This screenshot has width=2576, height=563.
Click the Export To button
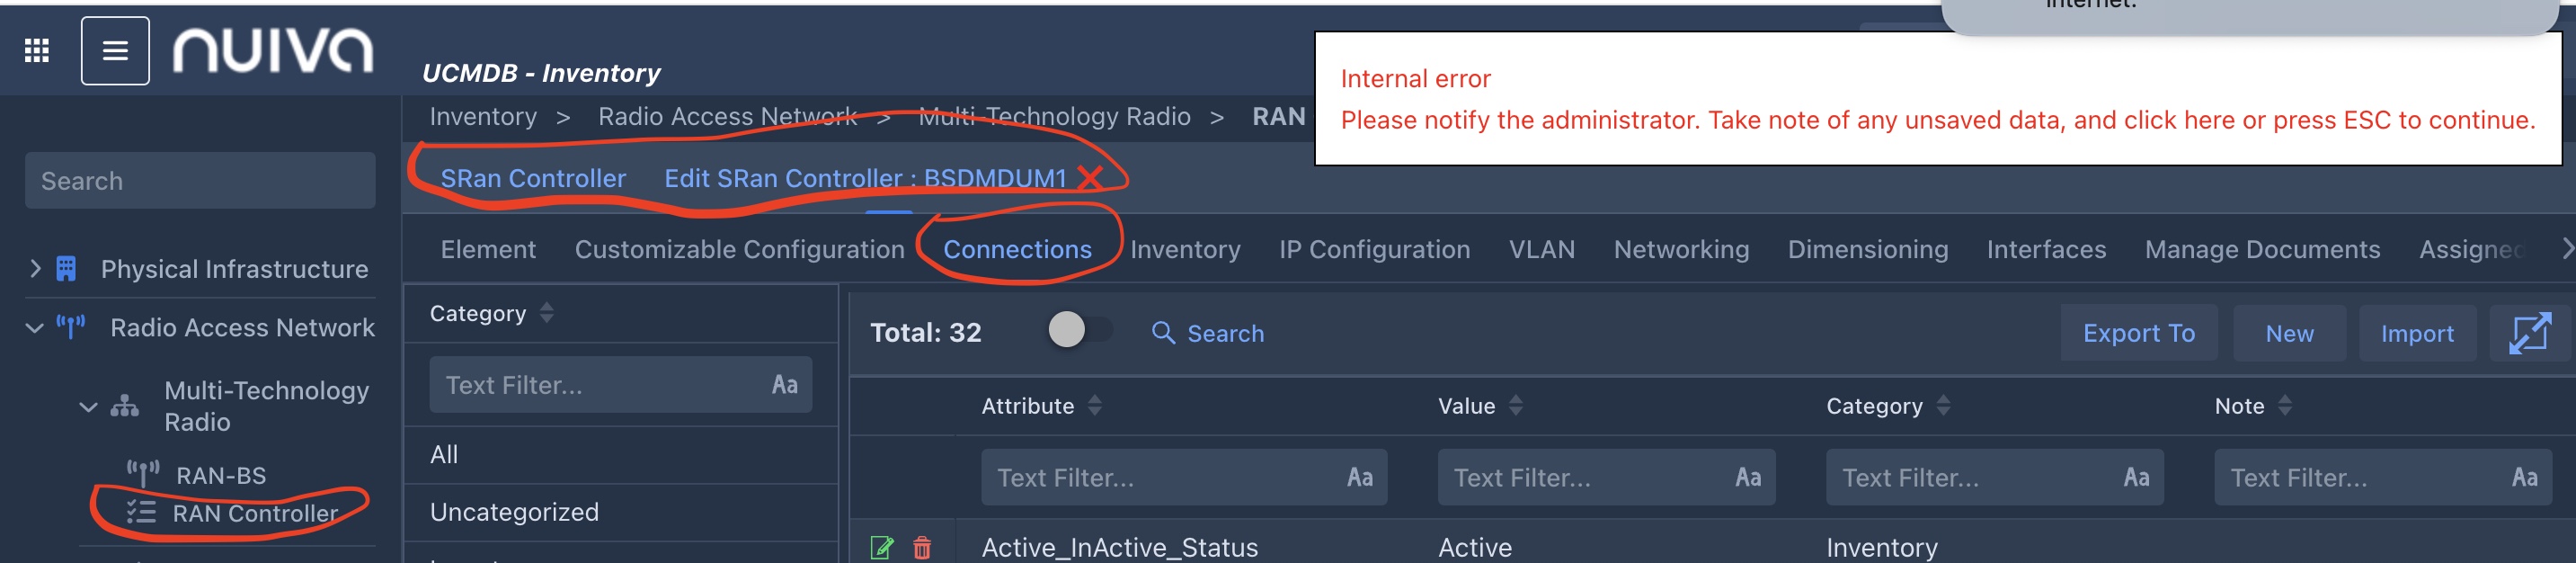pos(2138,333)
